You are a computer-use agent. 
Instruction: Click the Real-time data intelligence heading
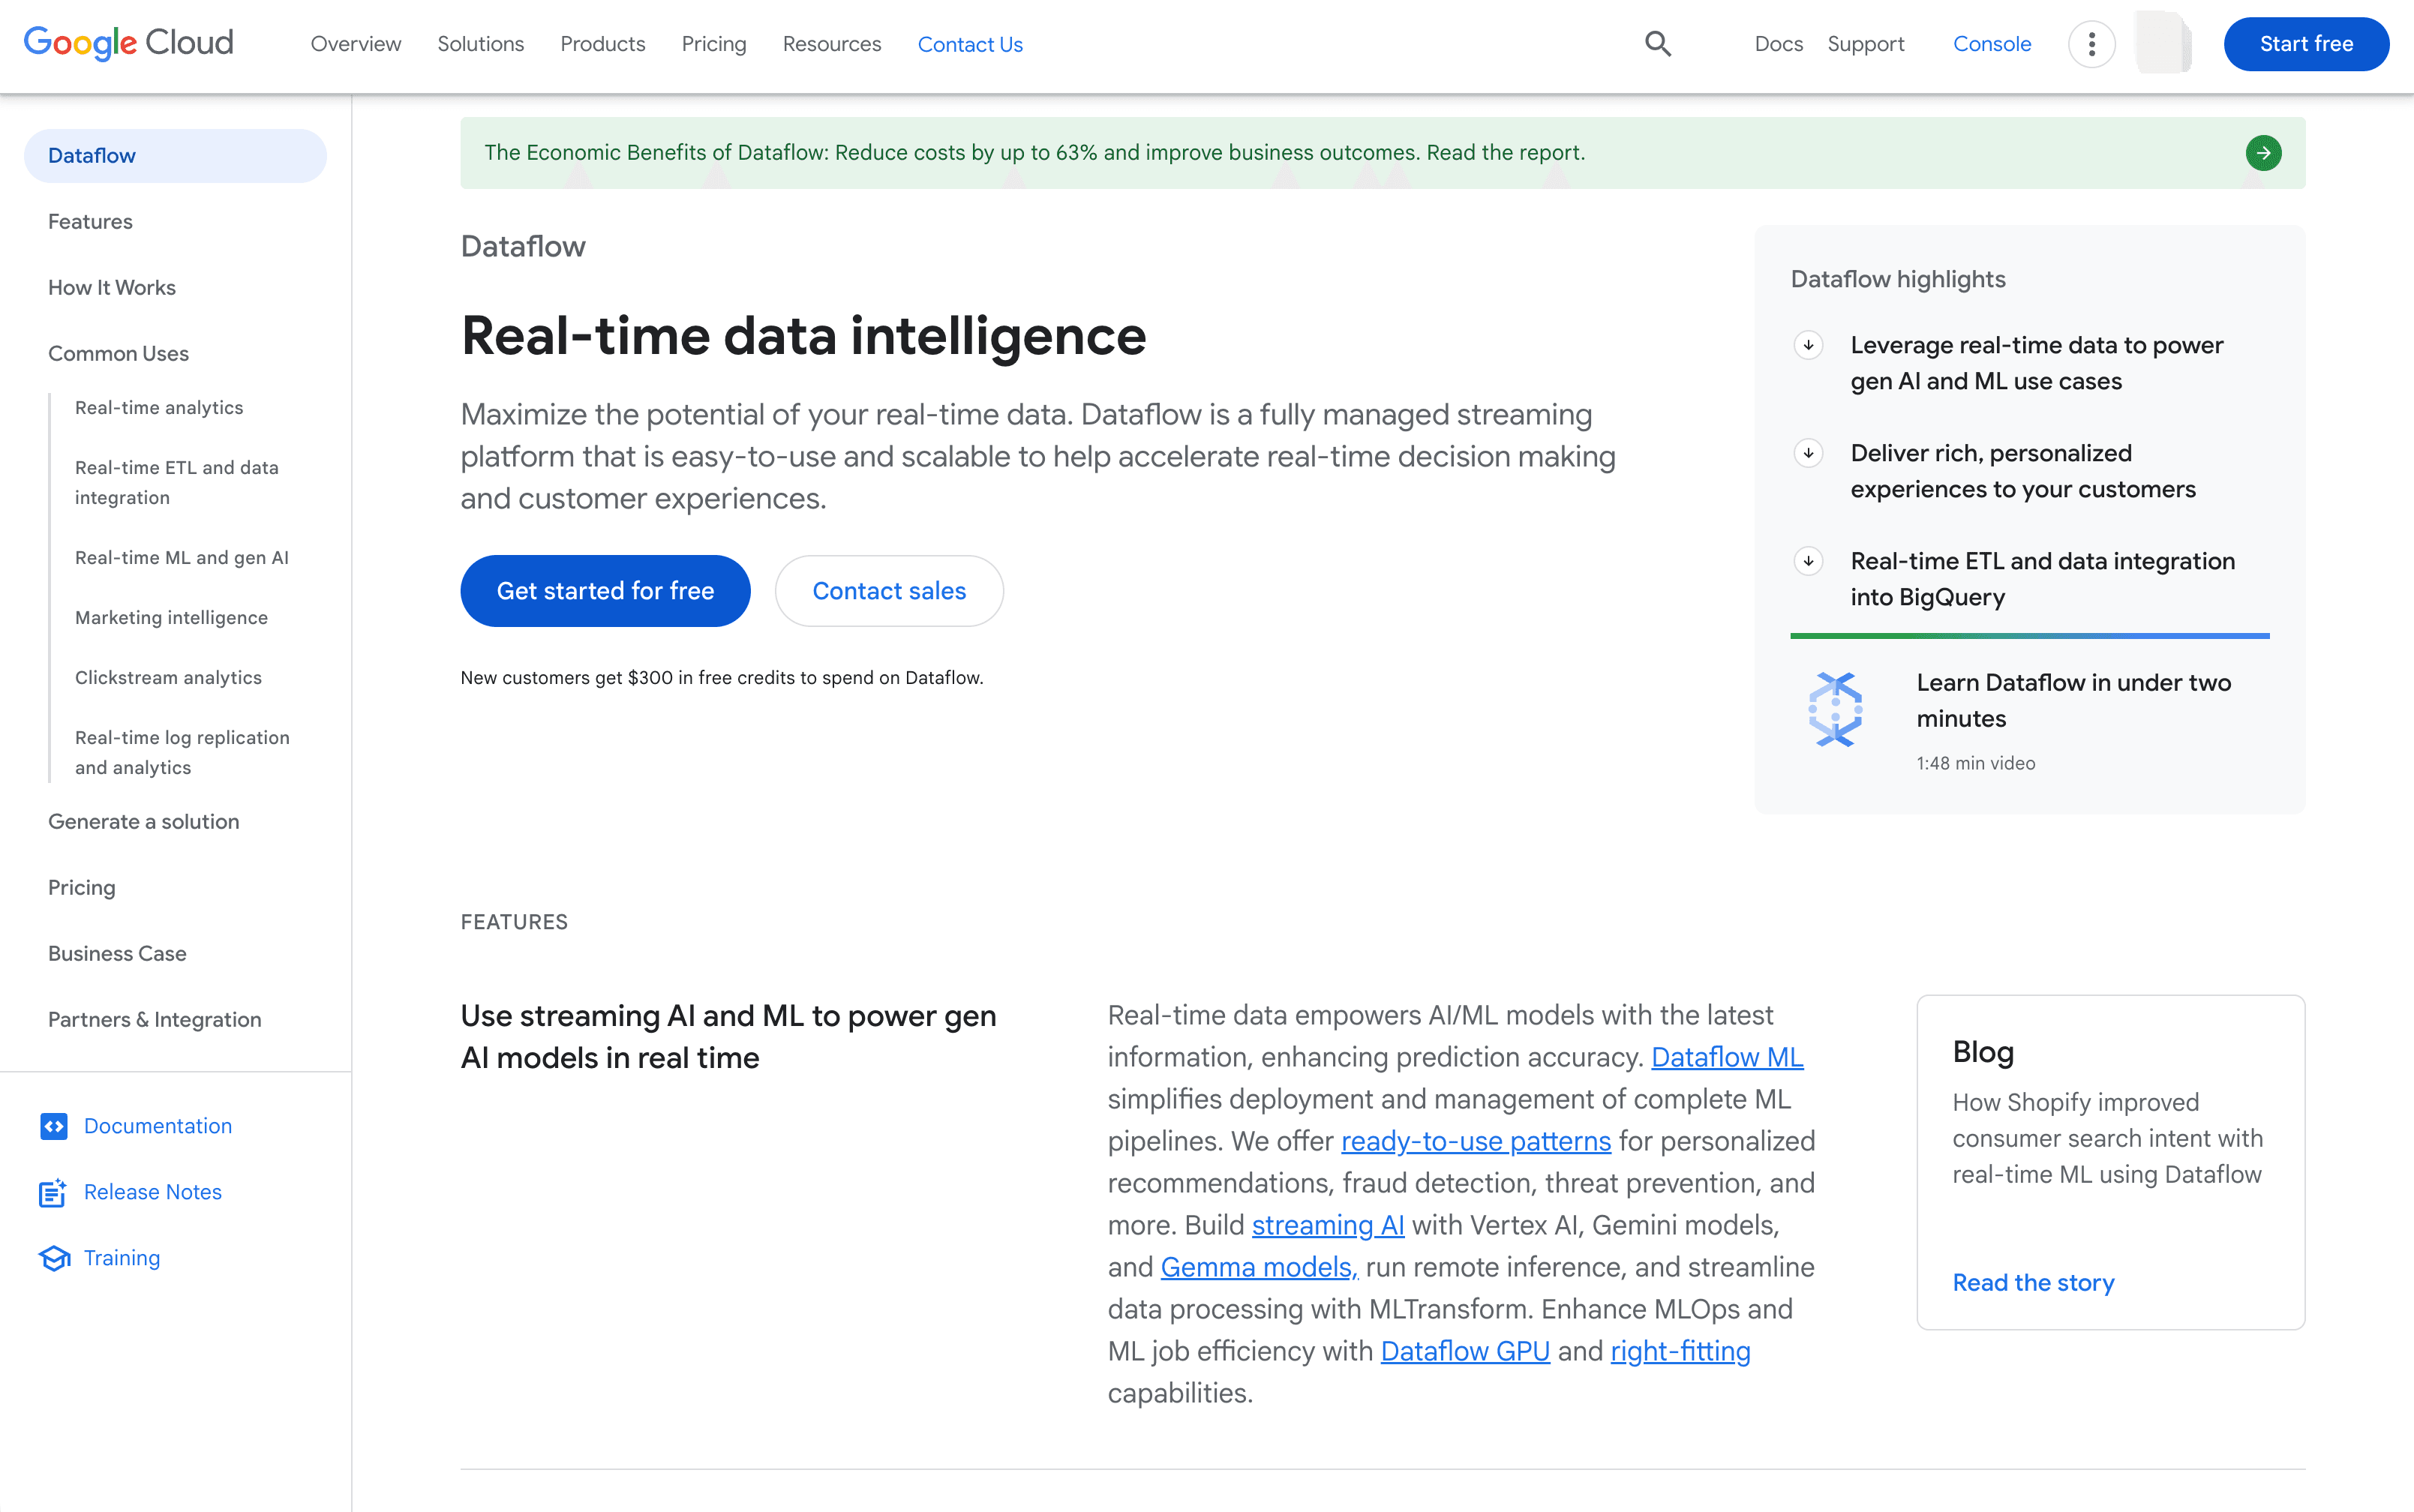pyautogui.click(x=803, y=336)
